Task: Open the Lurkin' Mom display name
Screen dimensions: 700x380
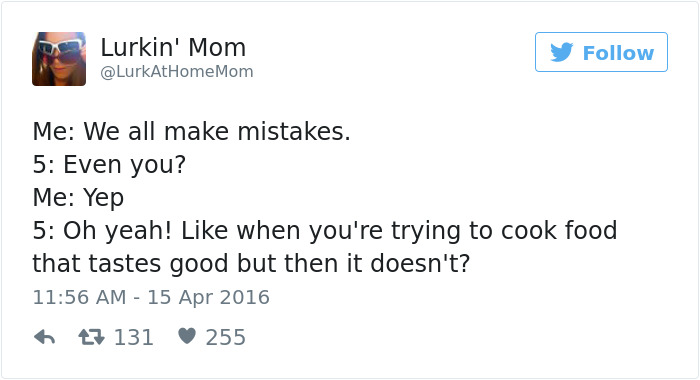Action: (x=173, y=47)
